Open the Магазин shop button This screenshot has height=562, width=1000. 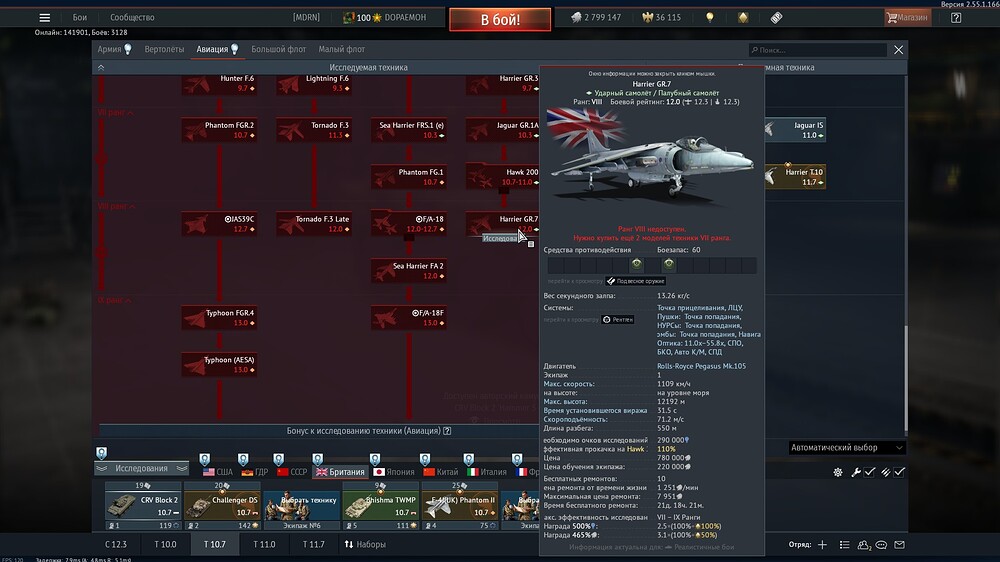(907, 18)
